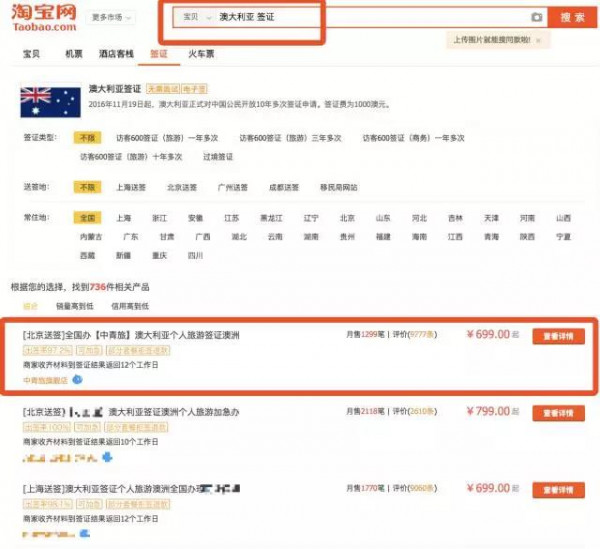Click reviews count beside 月售1770笔
600x549 pixels.
point(415,488)
